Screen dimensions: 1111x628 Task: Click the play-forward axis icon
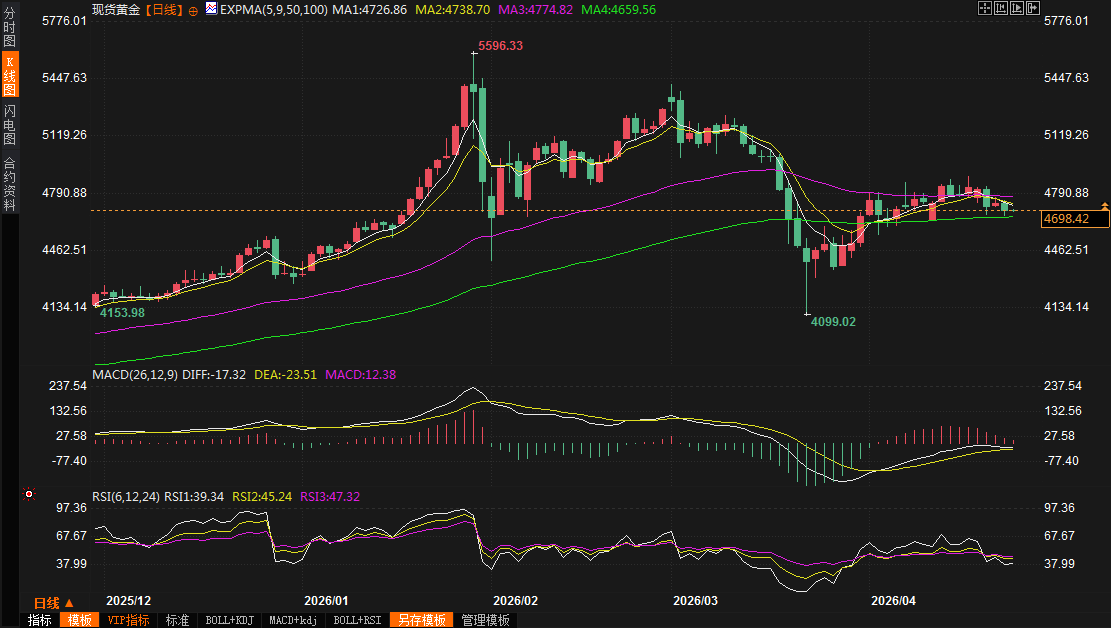coord(1016,8)
